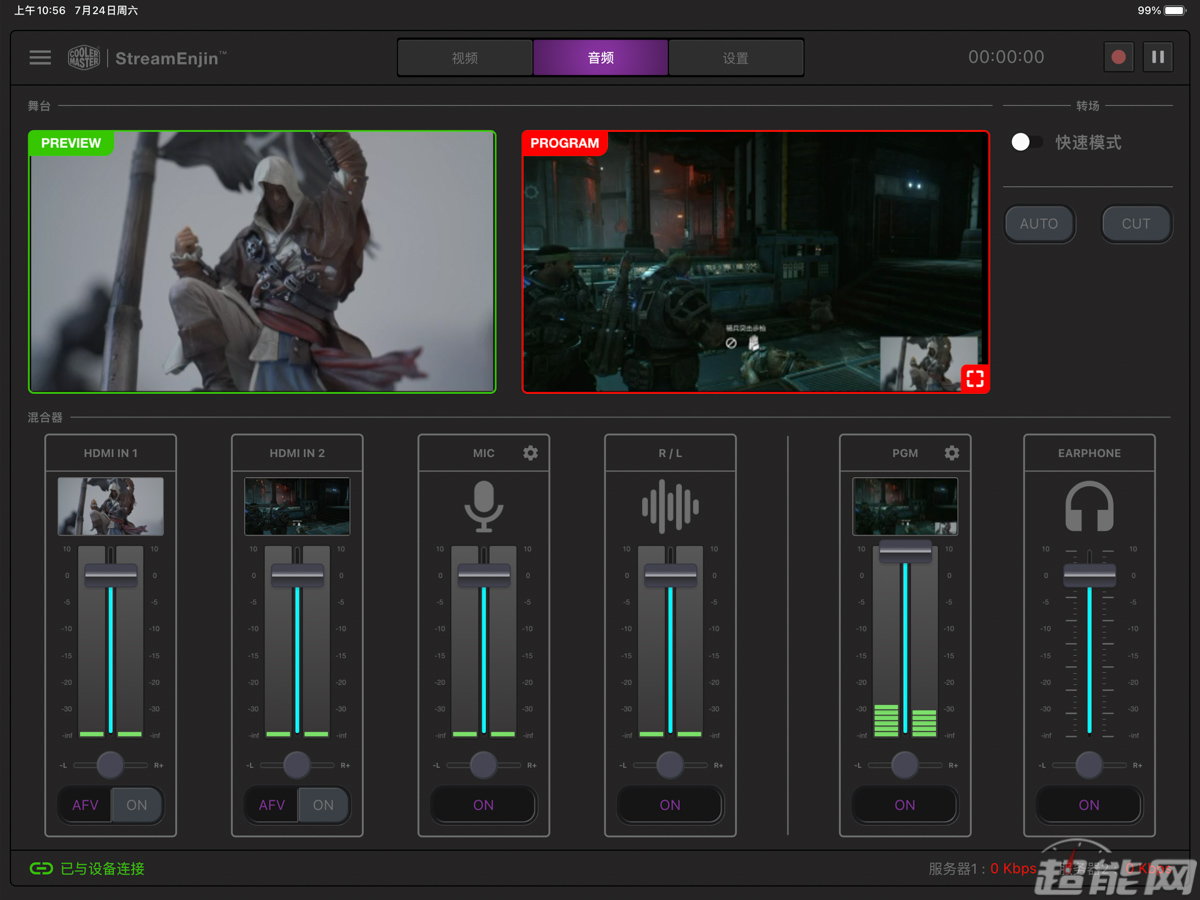
Task: Toggle 快速模式 switch
Action: click(x=1027, y=142)
